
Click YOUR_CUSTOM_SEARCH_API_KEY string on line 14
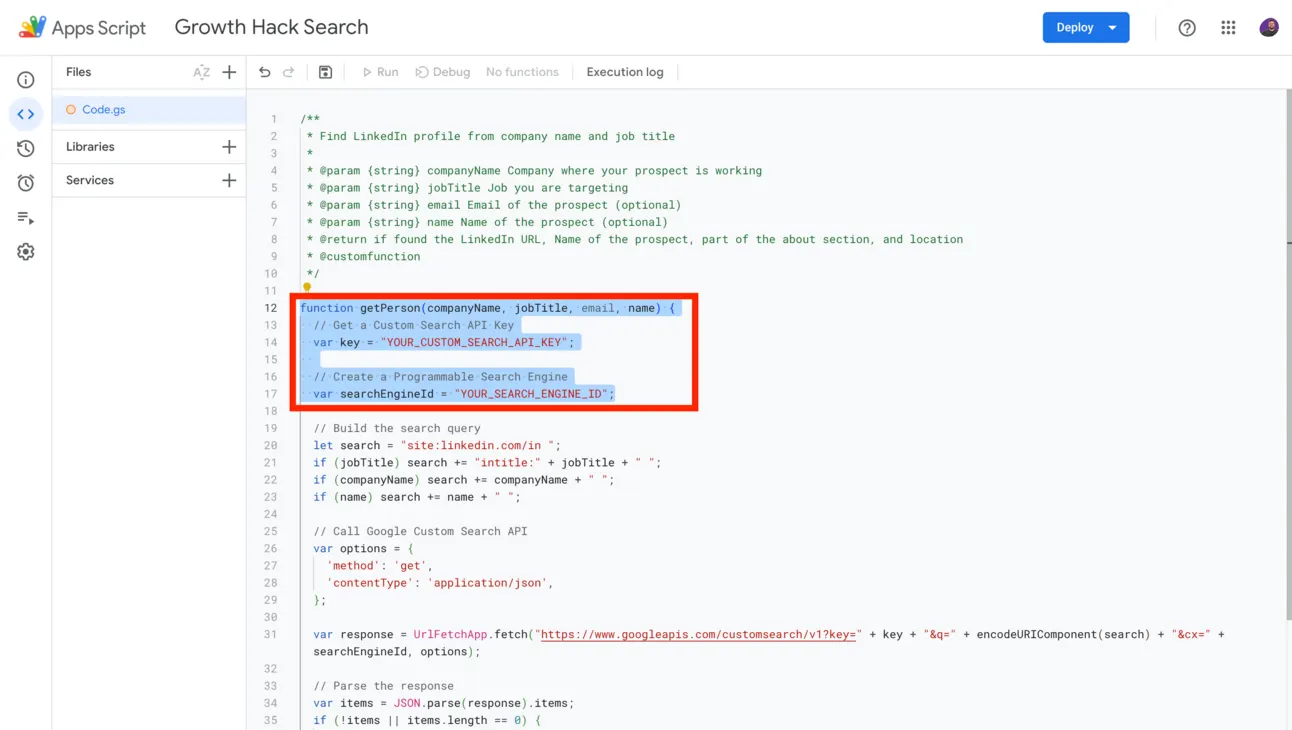474,342
